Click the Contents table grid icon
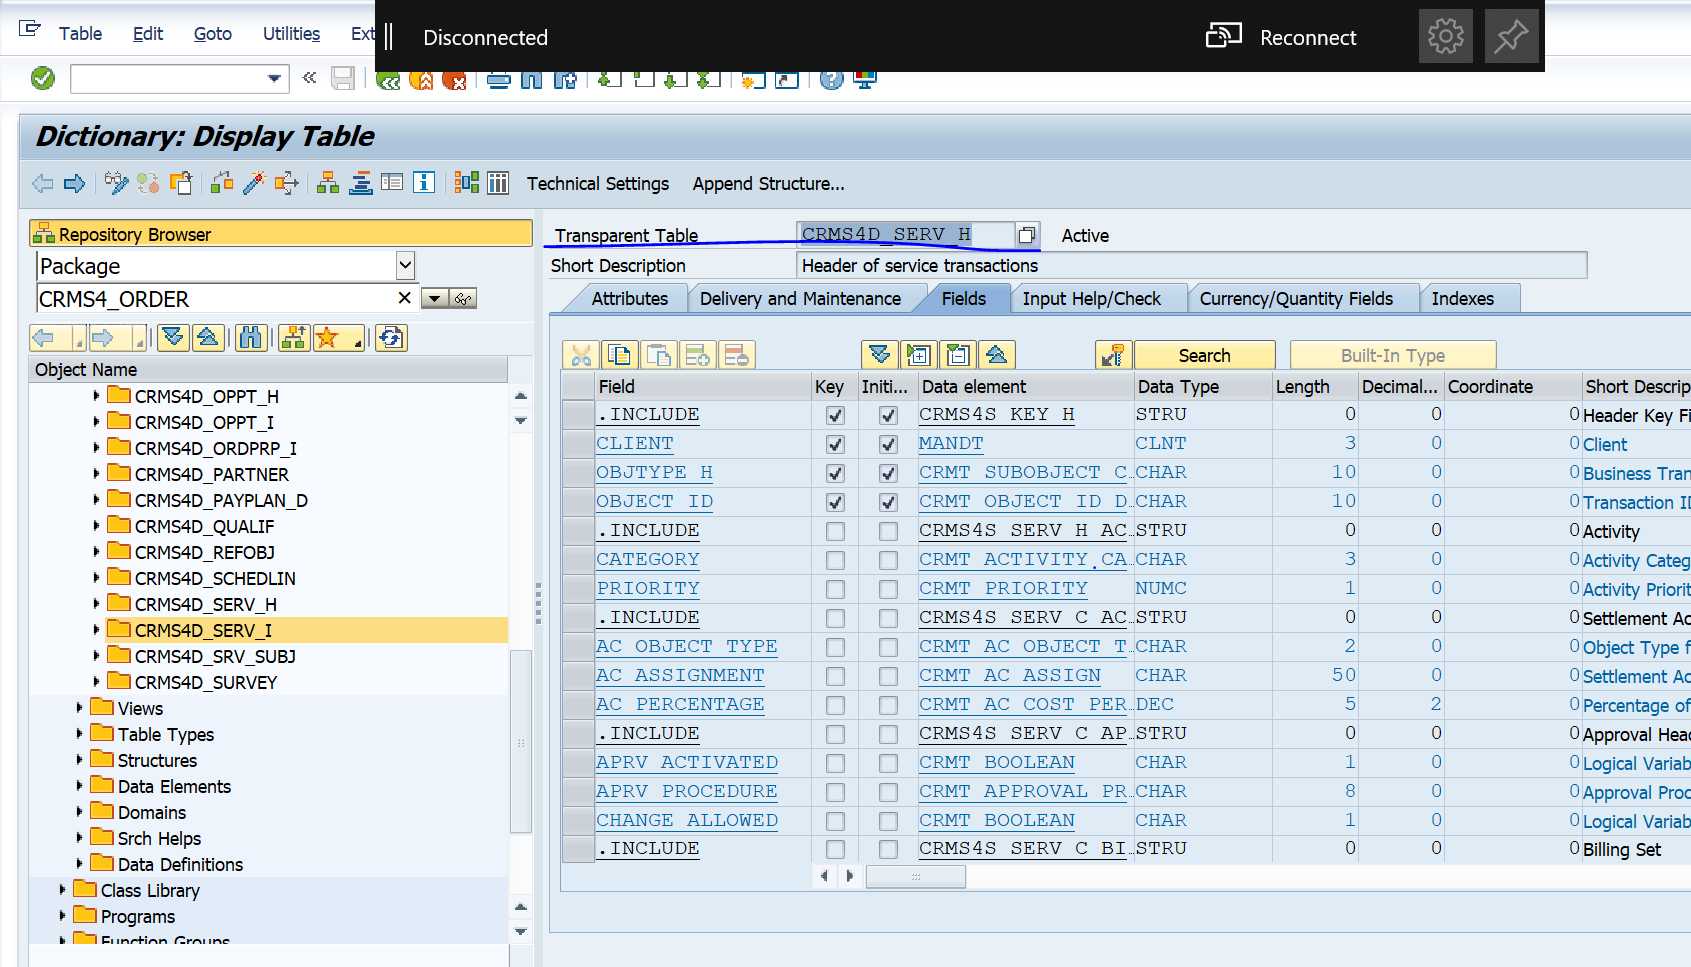 498,183
